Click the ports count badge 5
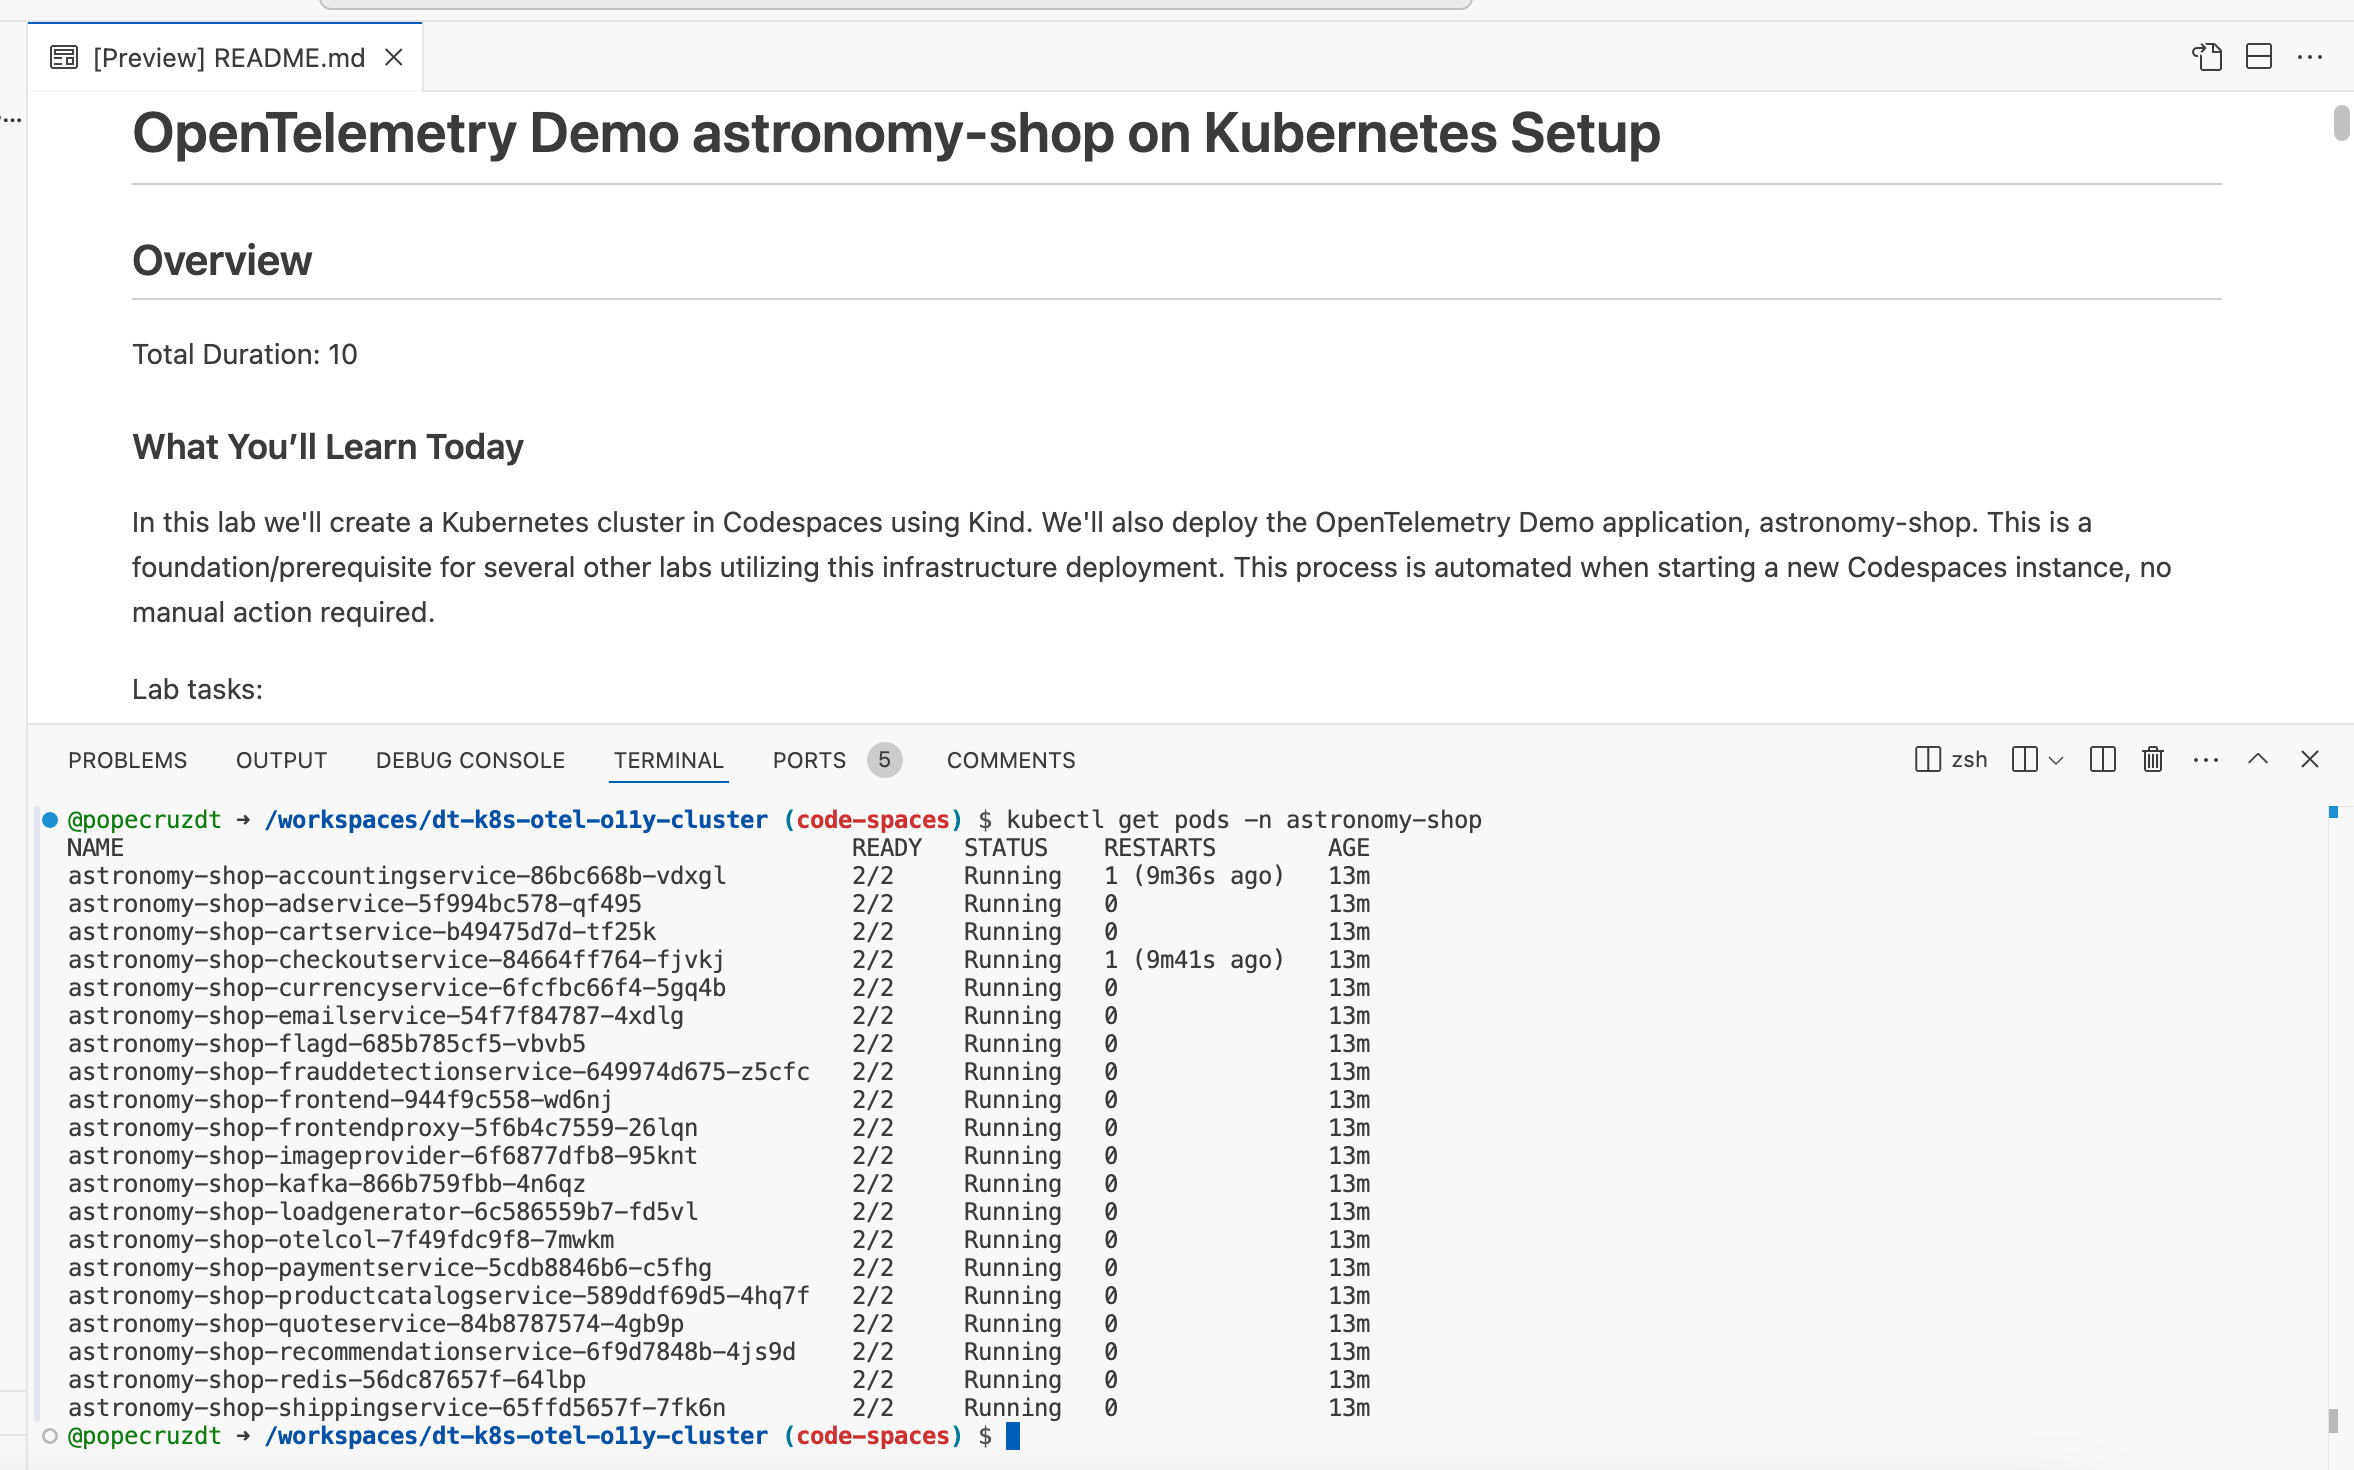The height and width of the screenshot is (1470, 2354). (x=884, y=760)
